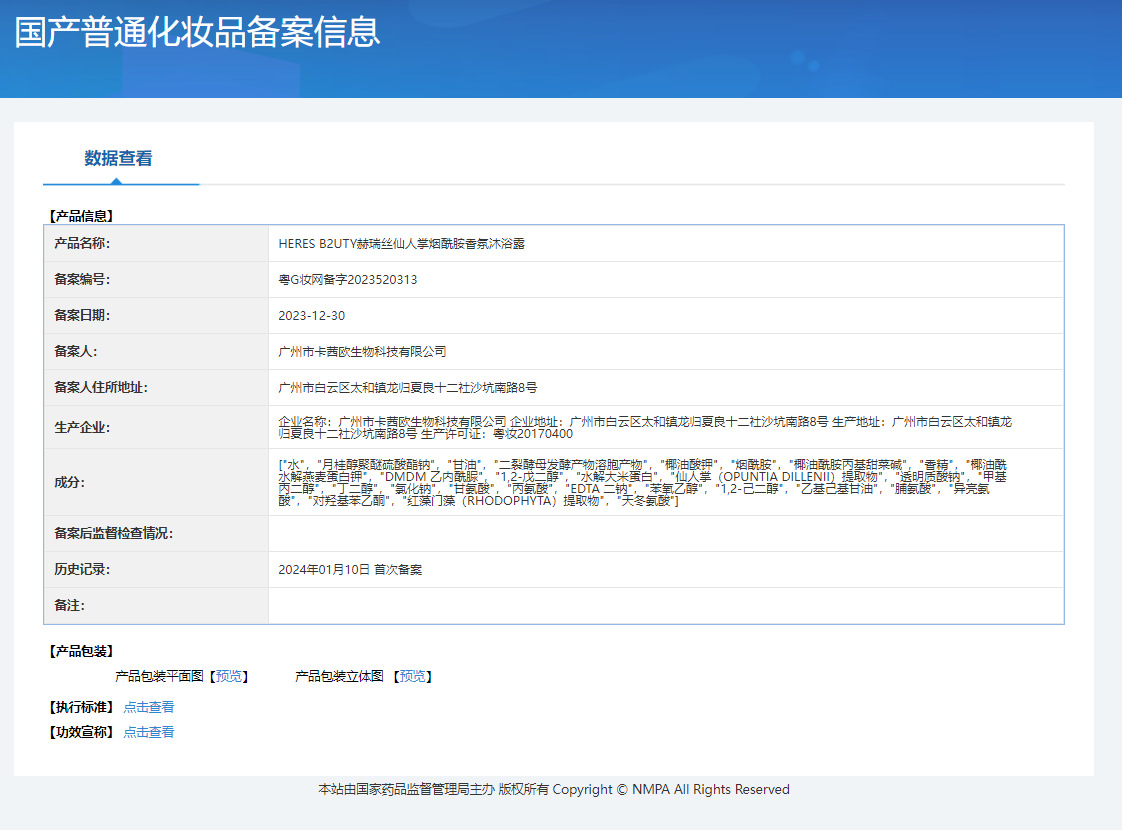The height and width of the screenshot is (830, 1122).
Task: Open the 产品包装立体图 预览 link
Action: (x=412, y=676)
